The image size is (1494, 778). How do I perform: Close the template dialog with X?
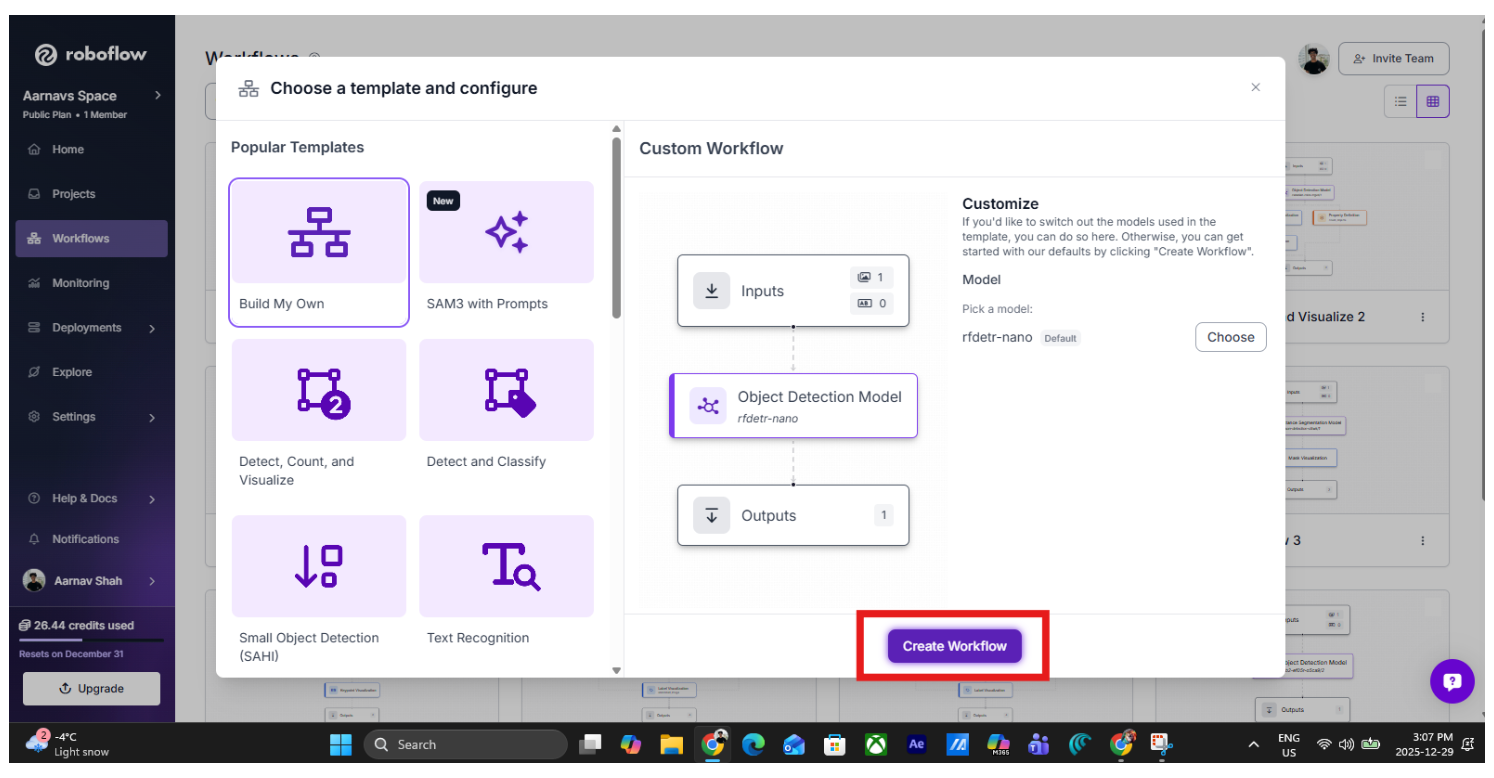(1256, 88)
